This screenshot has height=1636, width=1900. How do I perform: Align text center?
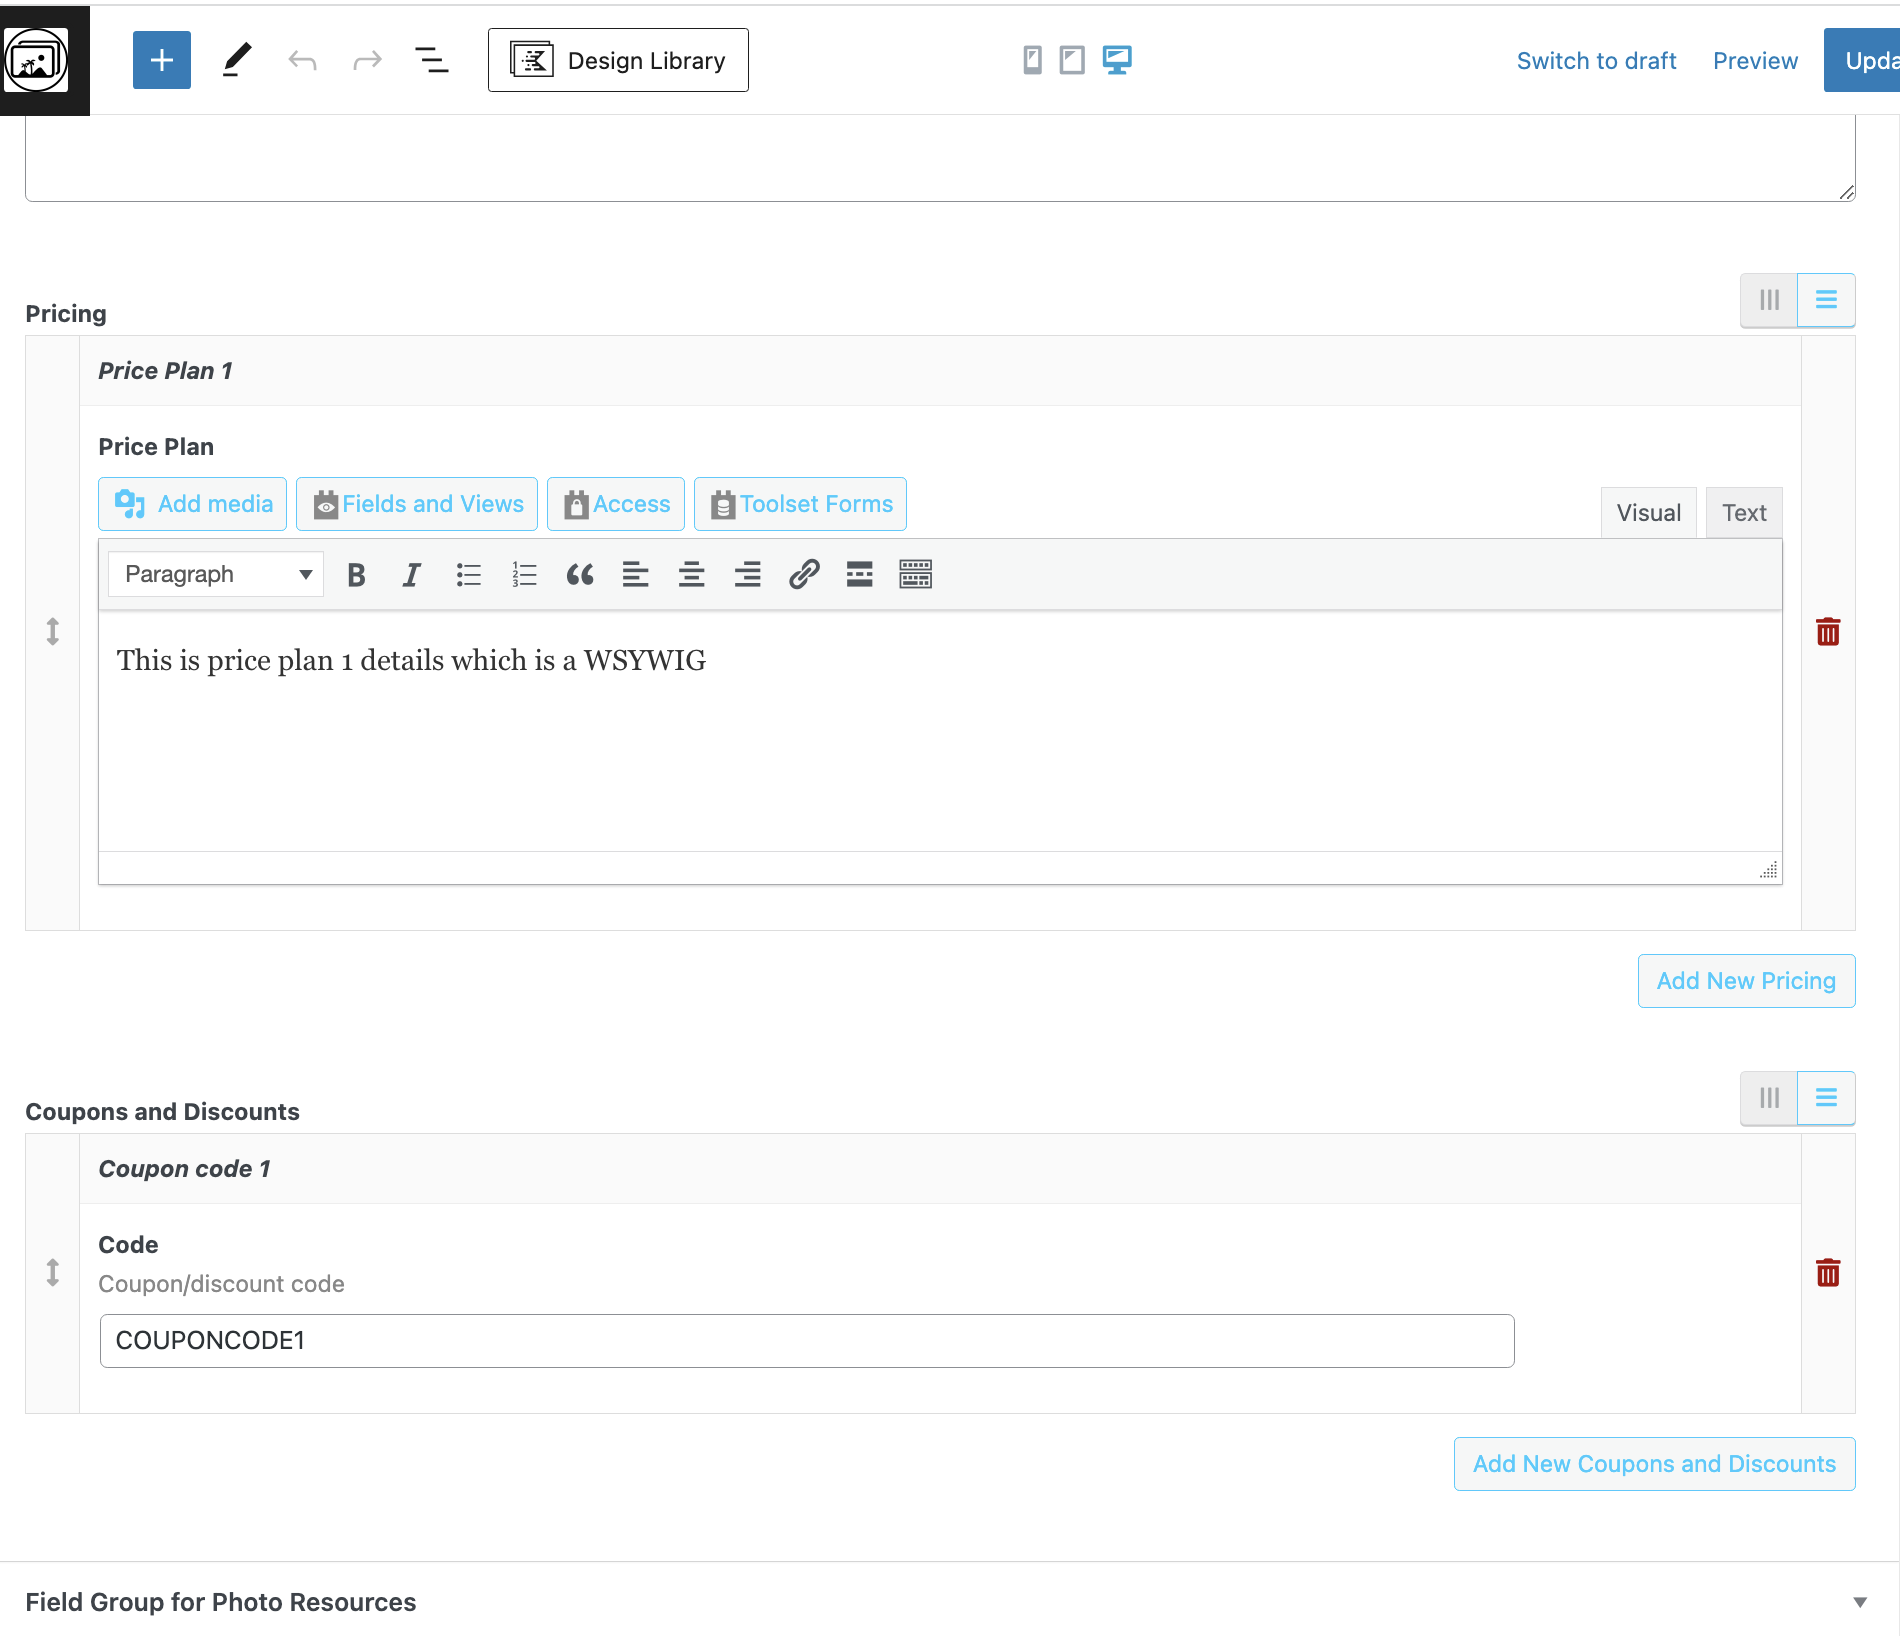click(x=691, y=575)
